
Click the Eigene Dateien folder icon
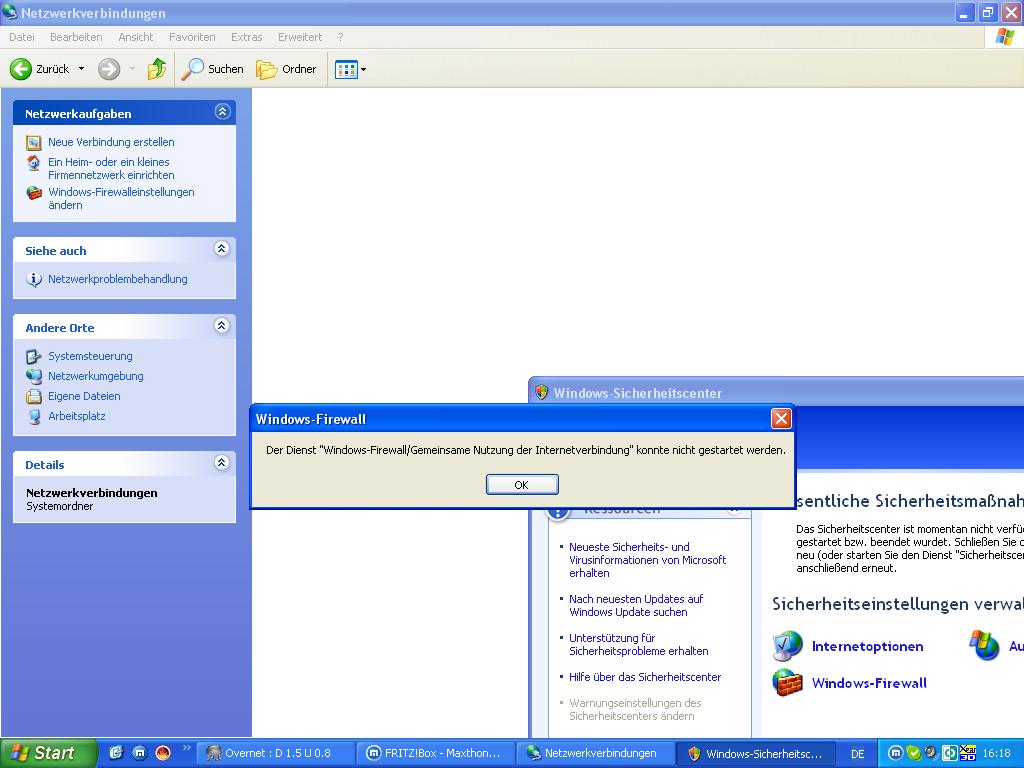(33, 396)
